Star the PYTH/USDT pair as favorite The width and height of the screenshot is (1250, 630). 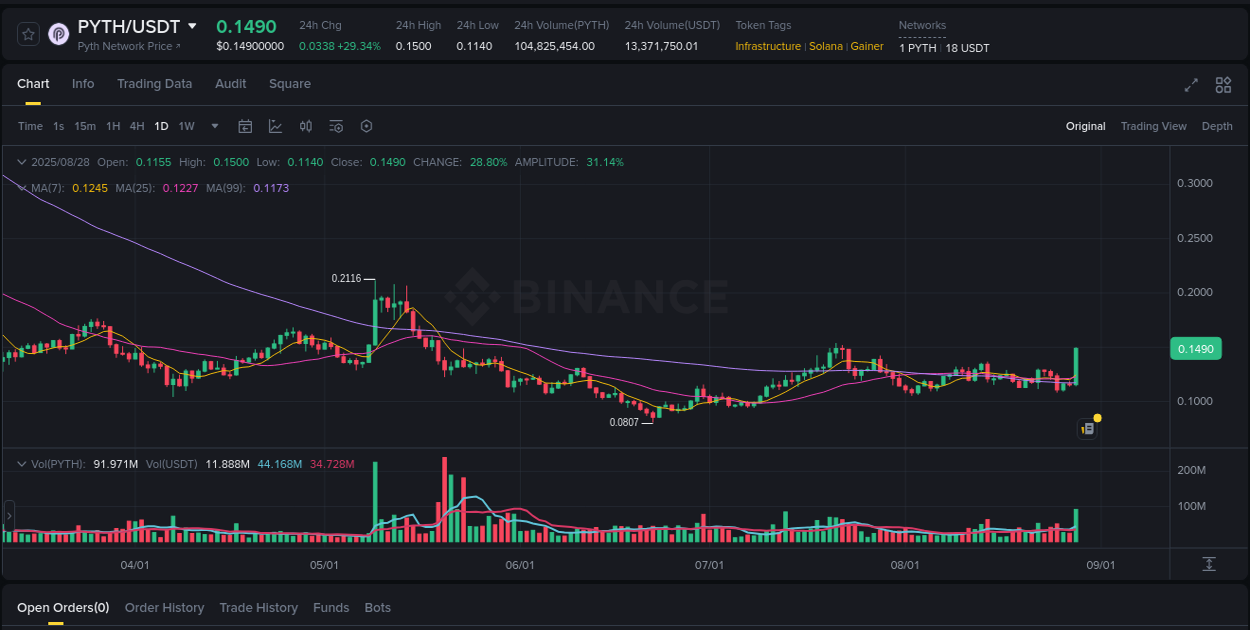click(x=28, y=33)
